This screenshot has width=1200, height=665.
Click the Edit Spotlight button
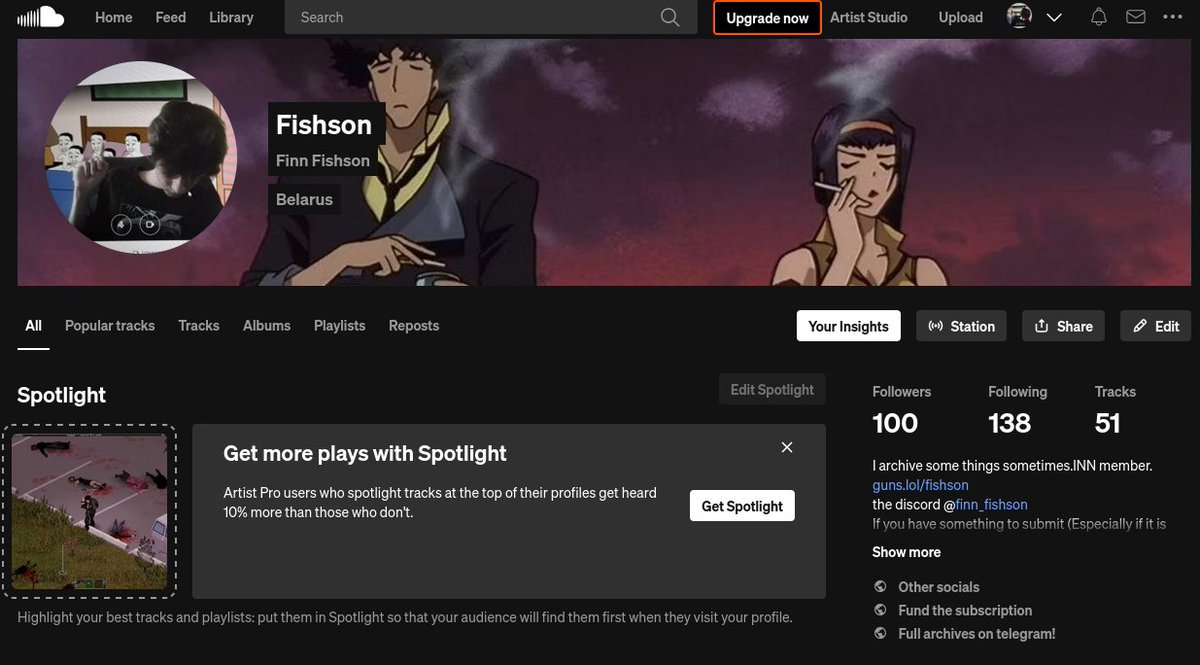tap(772, 390)
